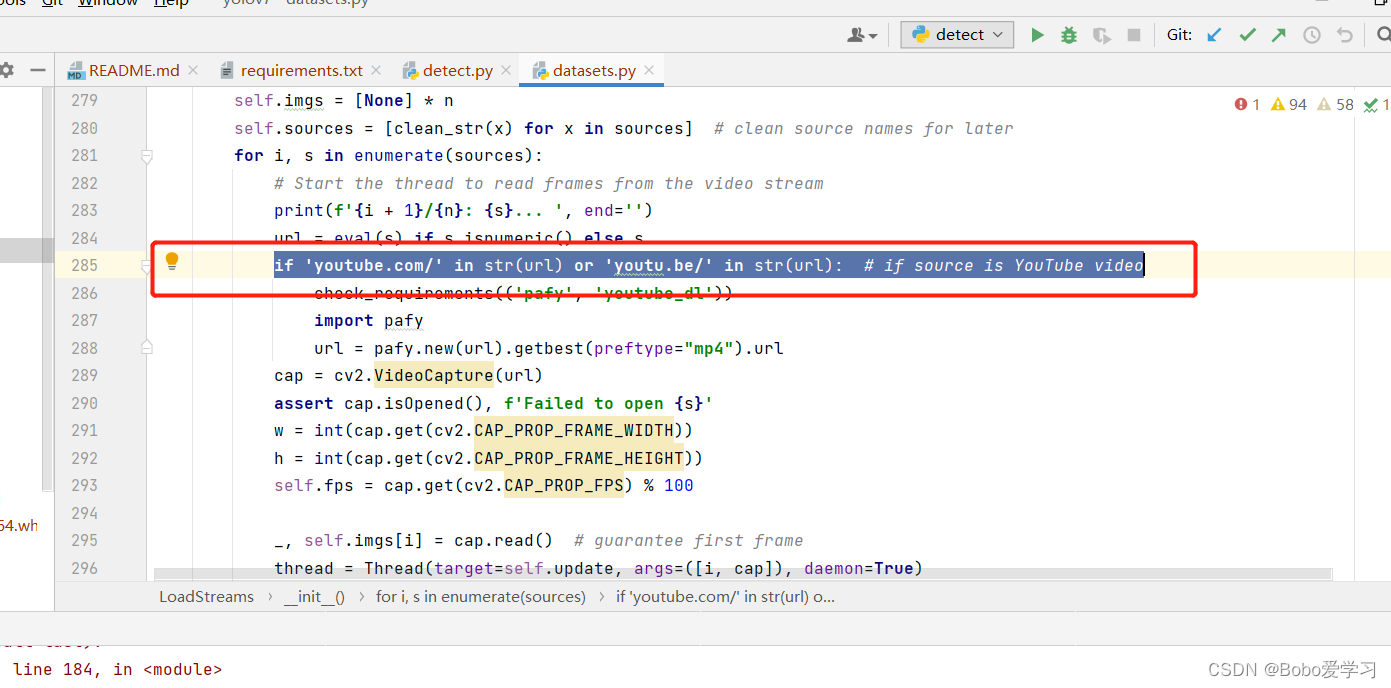Click the yellow warnings count indicator

pyautogui.click(x=1288, y=104)
